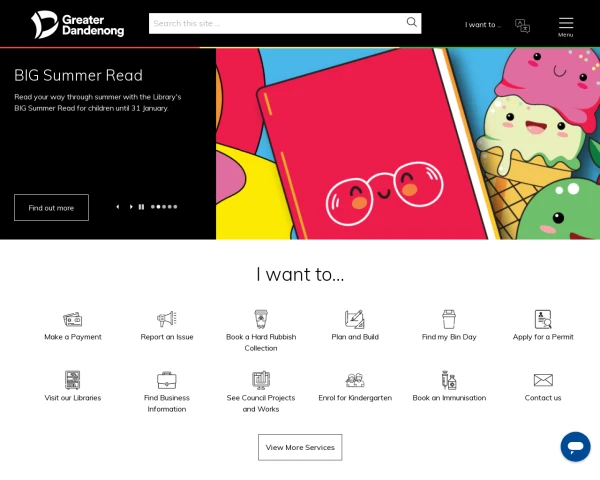Open the Enrol for Kindergarten icon
Image resolution: width=600 pixels, height=480 pixels.
[355, 380]
